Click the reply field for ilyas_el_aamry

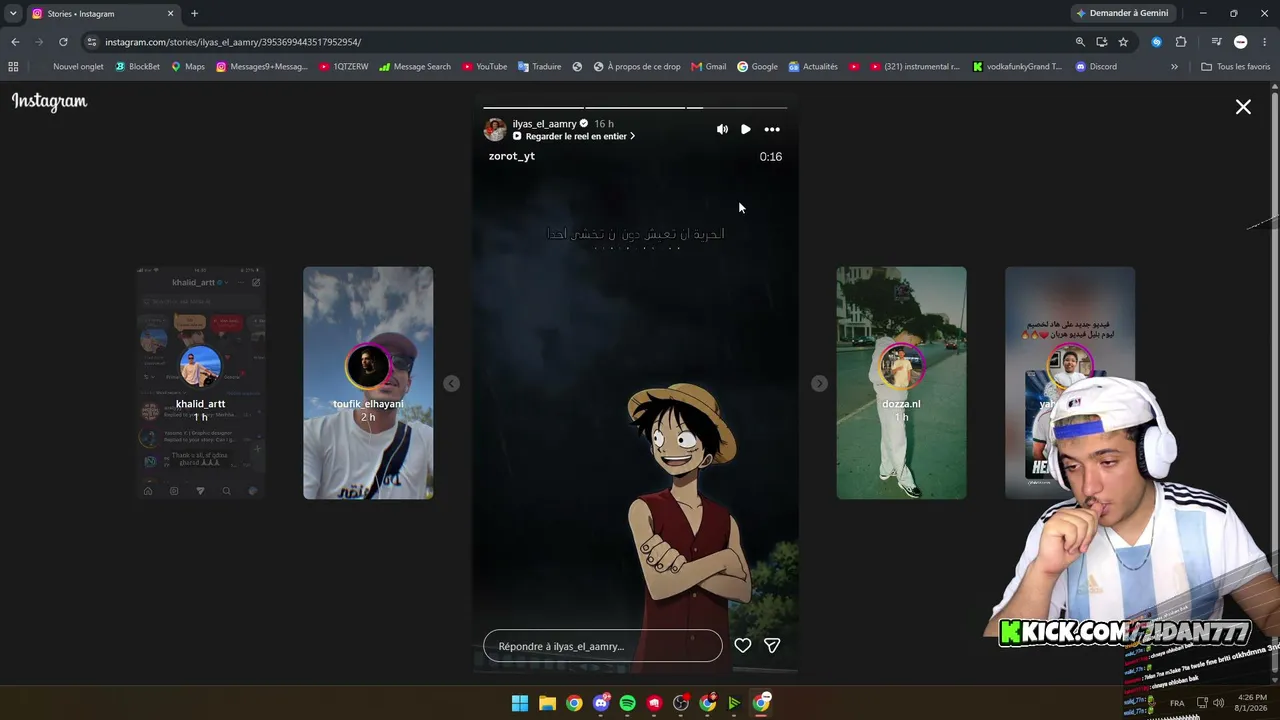pos(602,646)
